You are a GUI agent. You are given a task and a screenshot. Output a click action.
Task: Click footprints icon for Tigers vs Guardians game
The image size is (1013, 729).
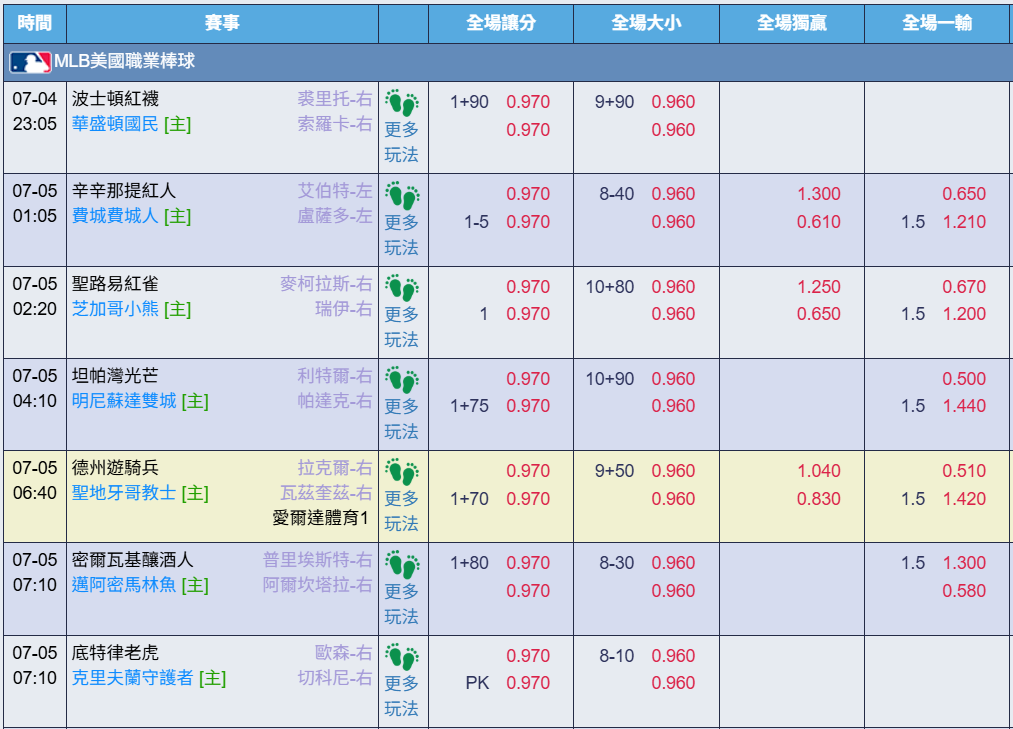[402, 657]
